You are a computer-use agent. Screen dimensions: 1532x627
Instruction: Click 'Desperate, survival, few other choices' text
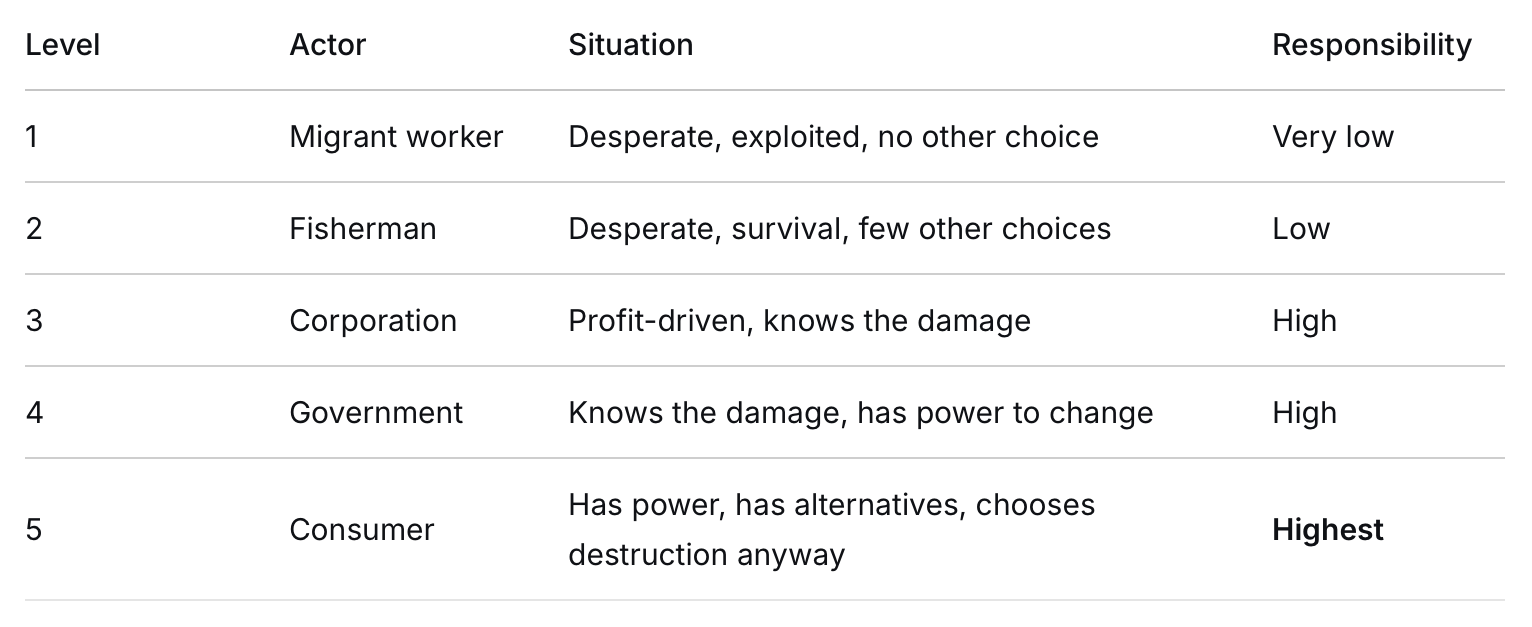point(839,229)
